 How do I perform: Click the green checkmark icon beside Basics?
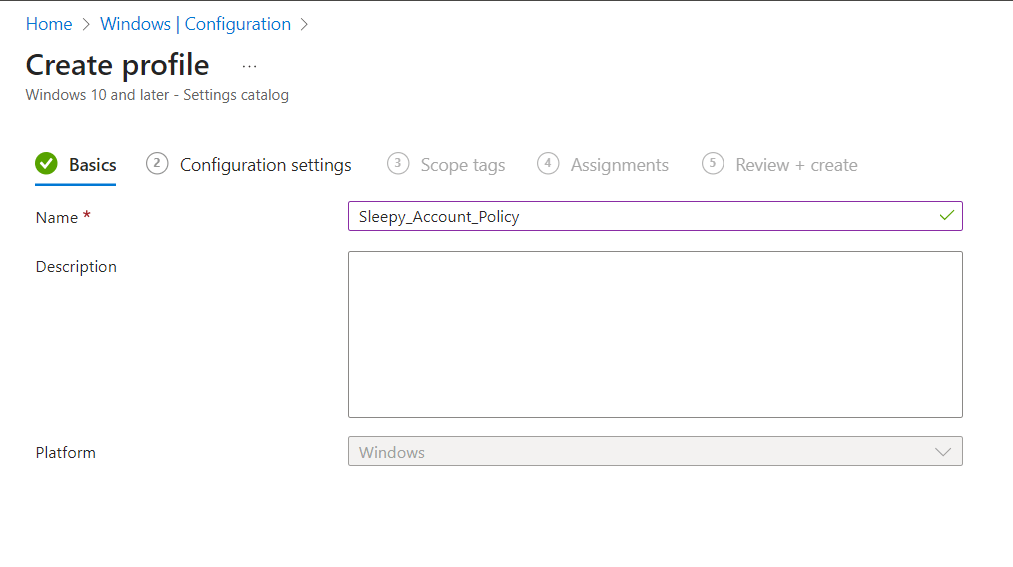click(46, 164)
